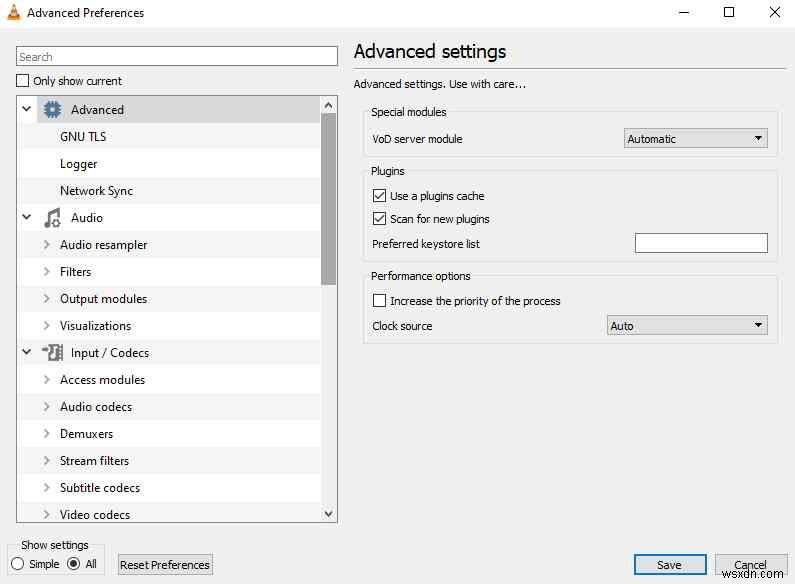795x584 pixels.
Task: Uncheck Use a plugins cache
Action: [379, 196]
